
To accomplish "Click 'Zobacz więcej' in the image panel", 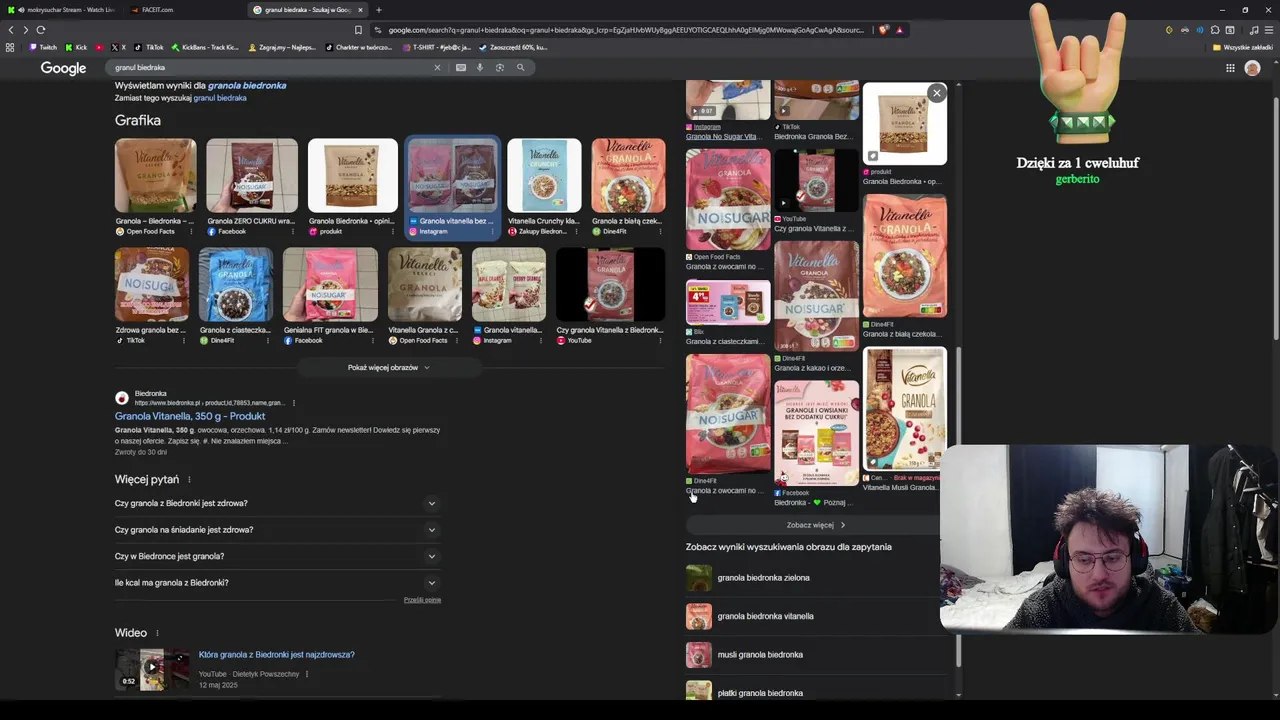I will click(x=816, y=525).
